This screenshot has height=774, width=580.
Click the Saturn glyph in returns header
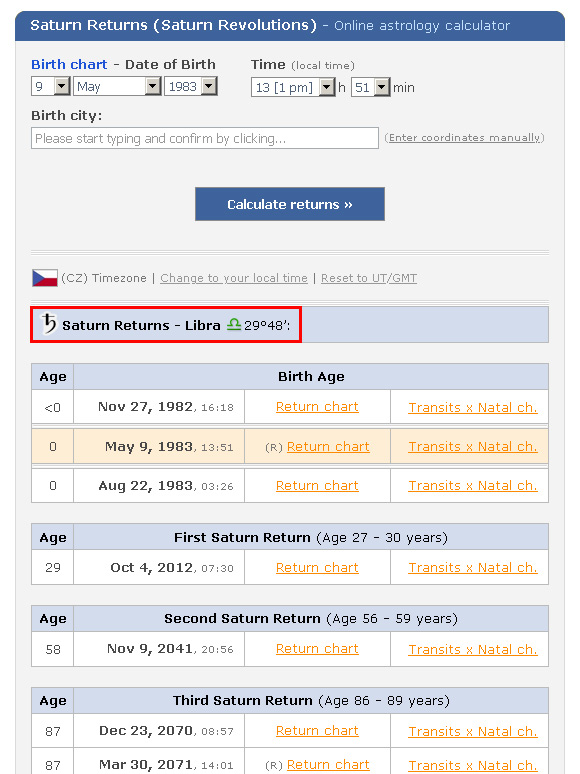pos(48,324)
